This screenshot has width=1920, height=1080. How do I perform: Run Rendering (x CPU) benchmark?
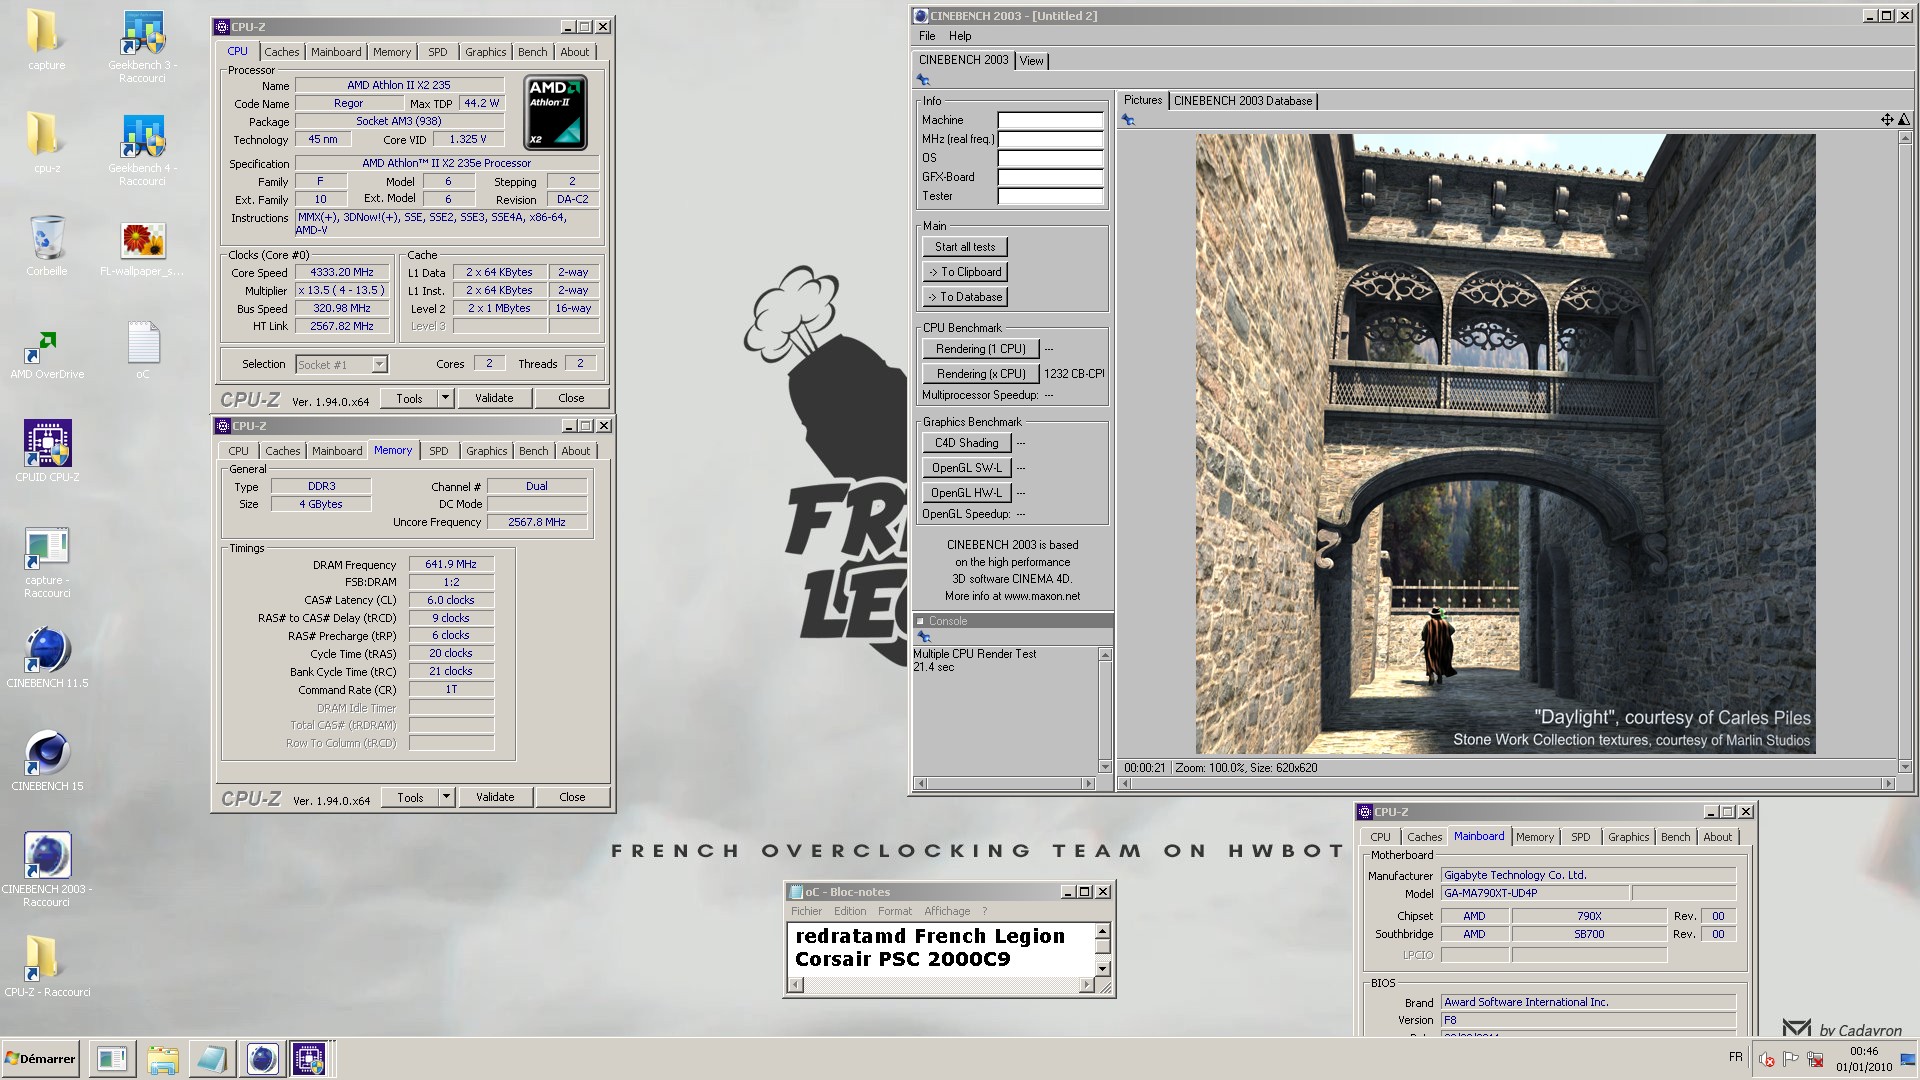[980, 374]
